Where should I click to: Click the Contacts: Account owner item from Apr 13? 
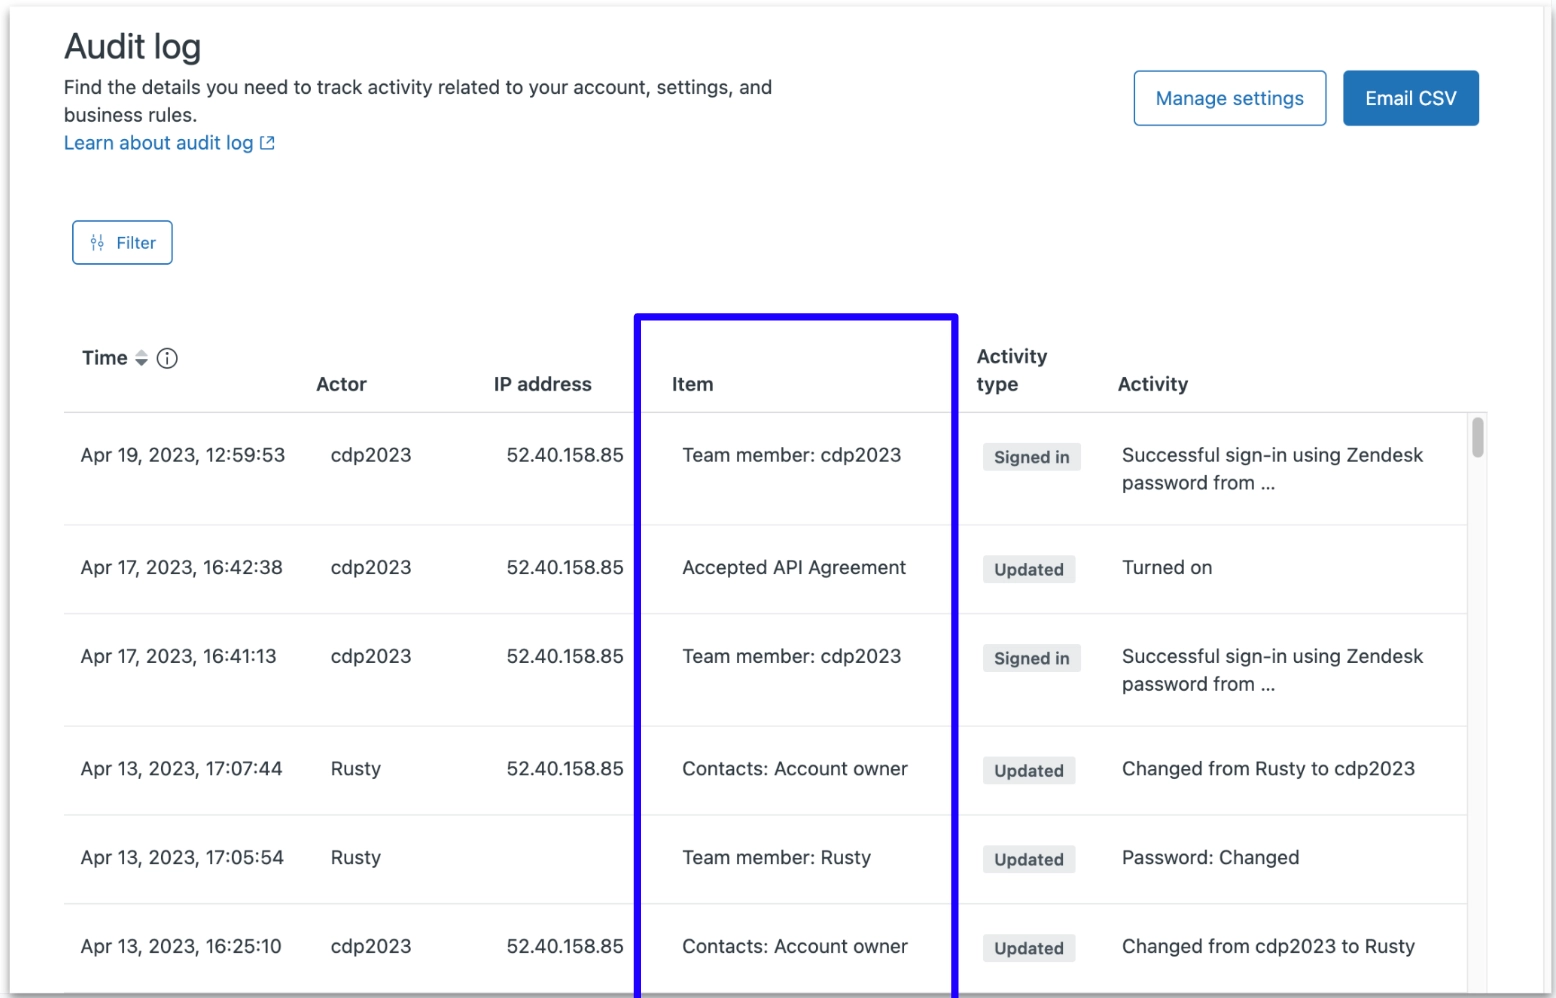click(795, 768)
